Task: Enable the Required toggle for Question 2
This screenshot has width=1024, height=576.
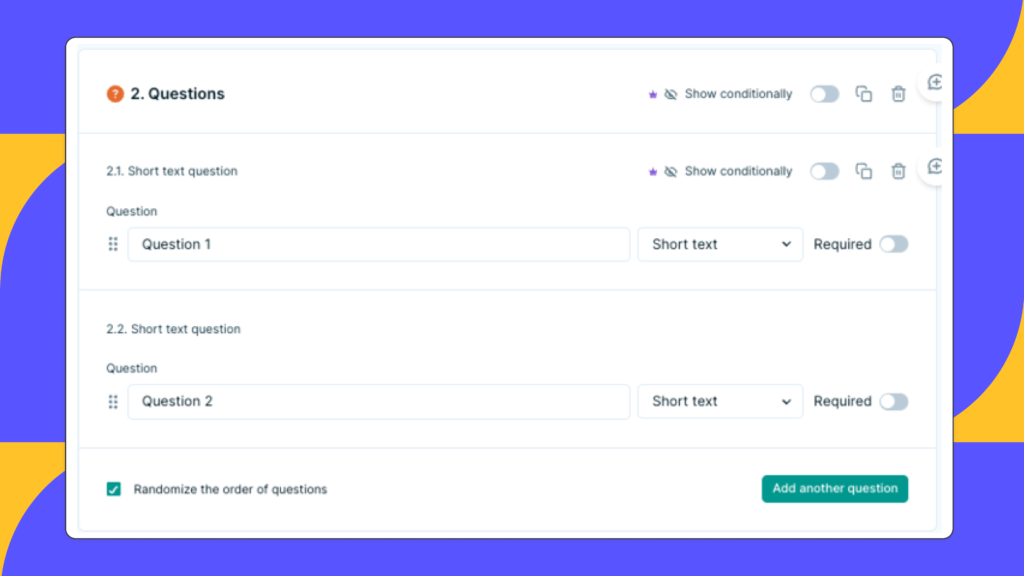Action: click(x=895, y=401)
